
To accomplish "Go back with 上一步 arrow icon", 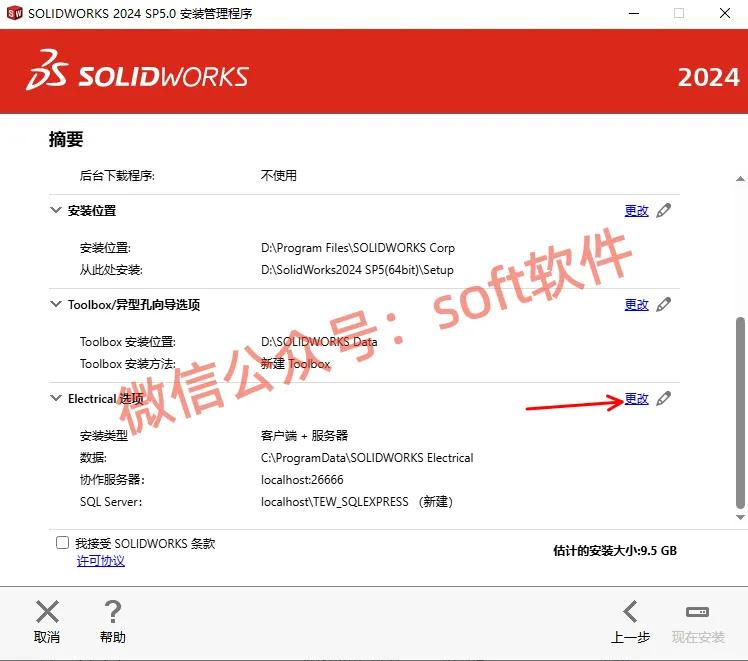I will 631,611.
